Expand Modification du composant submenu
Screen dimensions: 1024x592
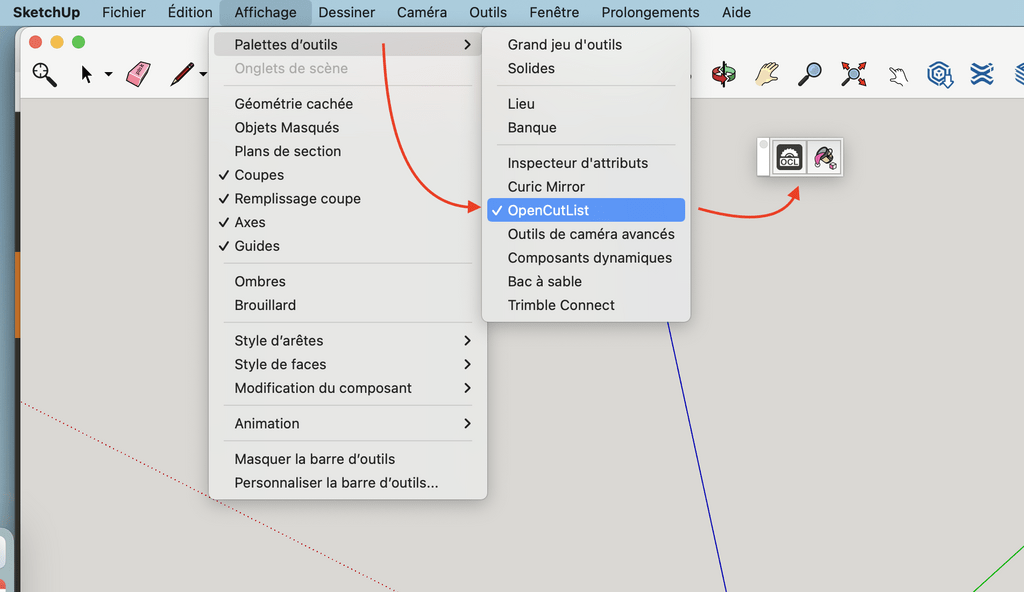click(347, 388)
